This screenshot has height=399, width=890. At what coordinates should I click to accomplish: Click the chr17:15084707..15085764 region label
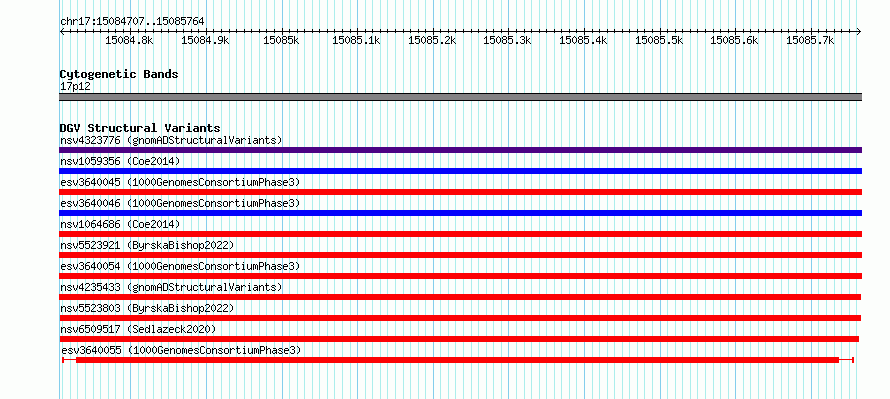point(132,22)
